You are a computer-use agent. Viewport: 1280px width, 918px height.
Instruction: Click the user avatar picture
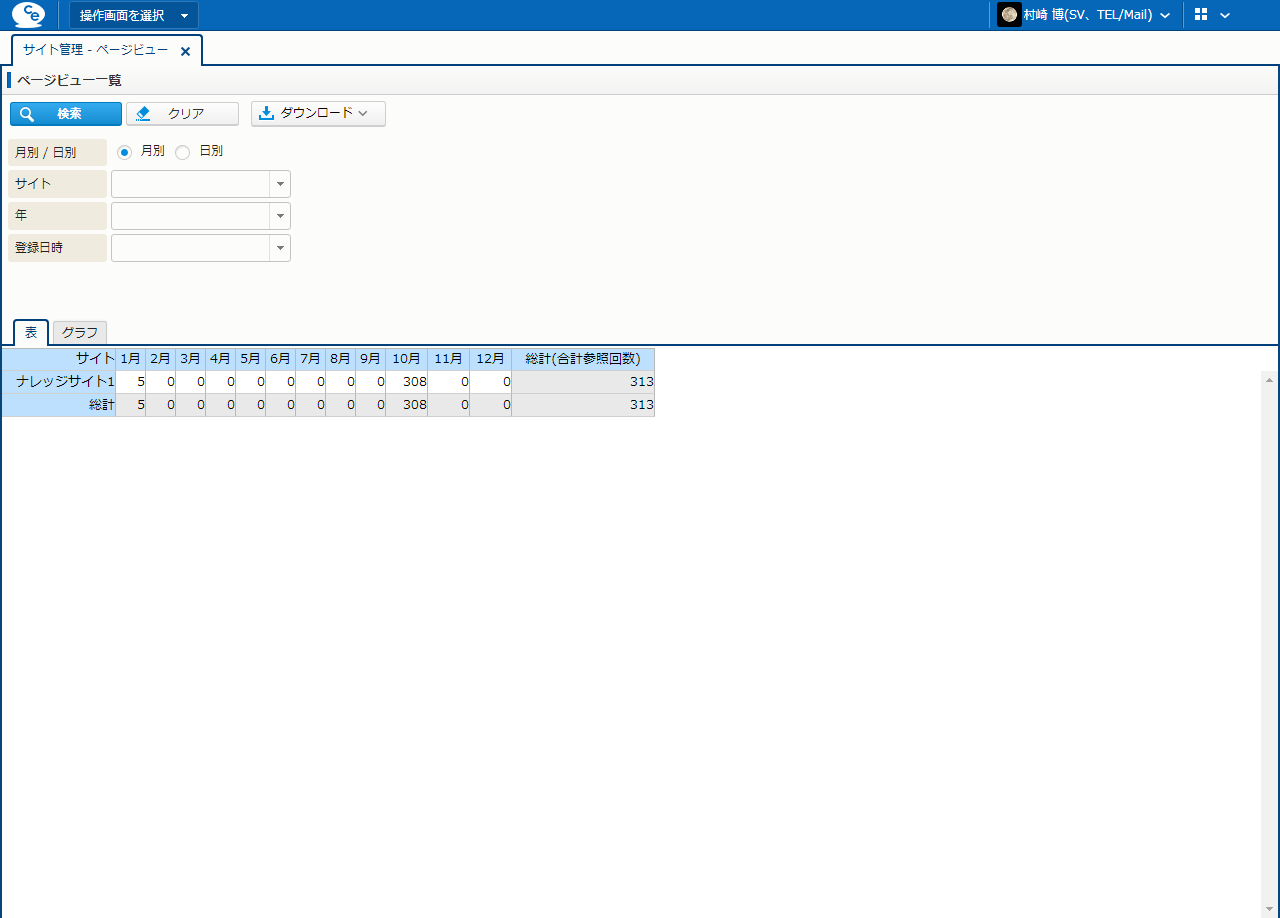[x=1009, y=15]
